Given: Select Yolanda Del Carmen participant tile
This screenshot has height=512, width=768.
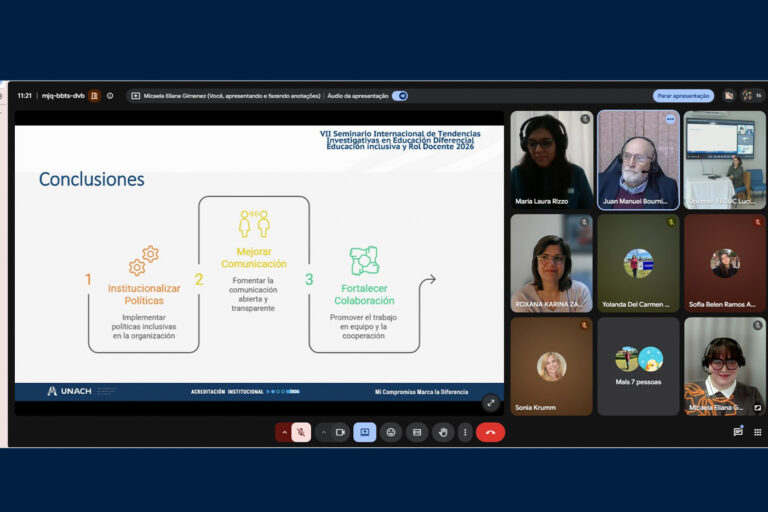Looking at the screenshot, I should 638,263.
